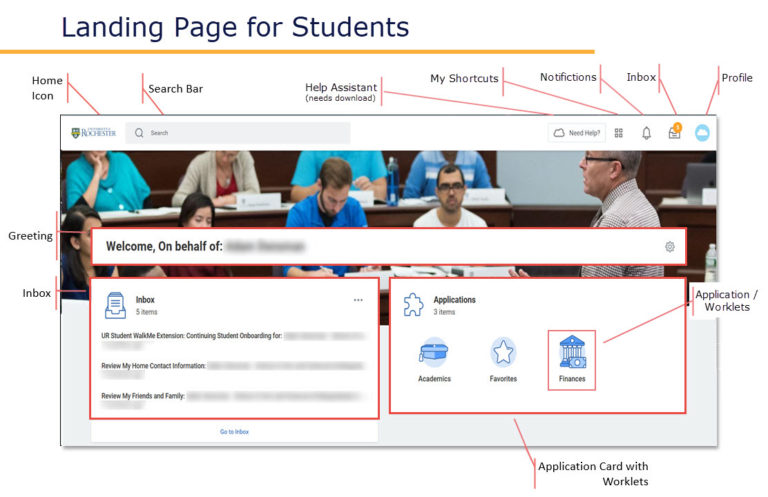Click the University of Rochester home logo
The image size is (768, 497).
click(93, 133)
